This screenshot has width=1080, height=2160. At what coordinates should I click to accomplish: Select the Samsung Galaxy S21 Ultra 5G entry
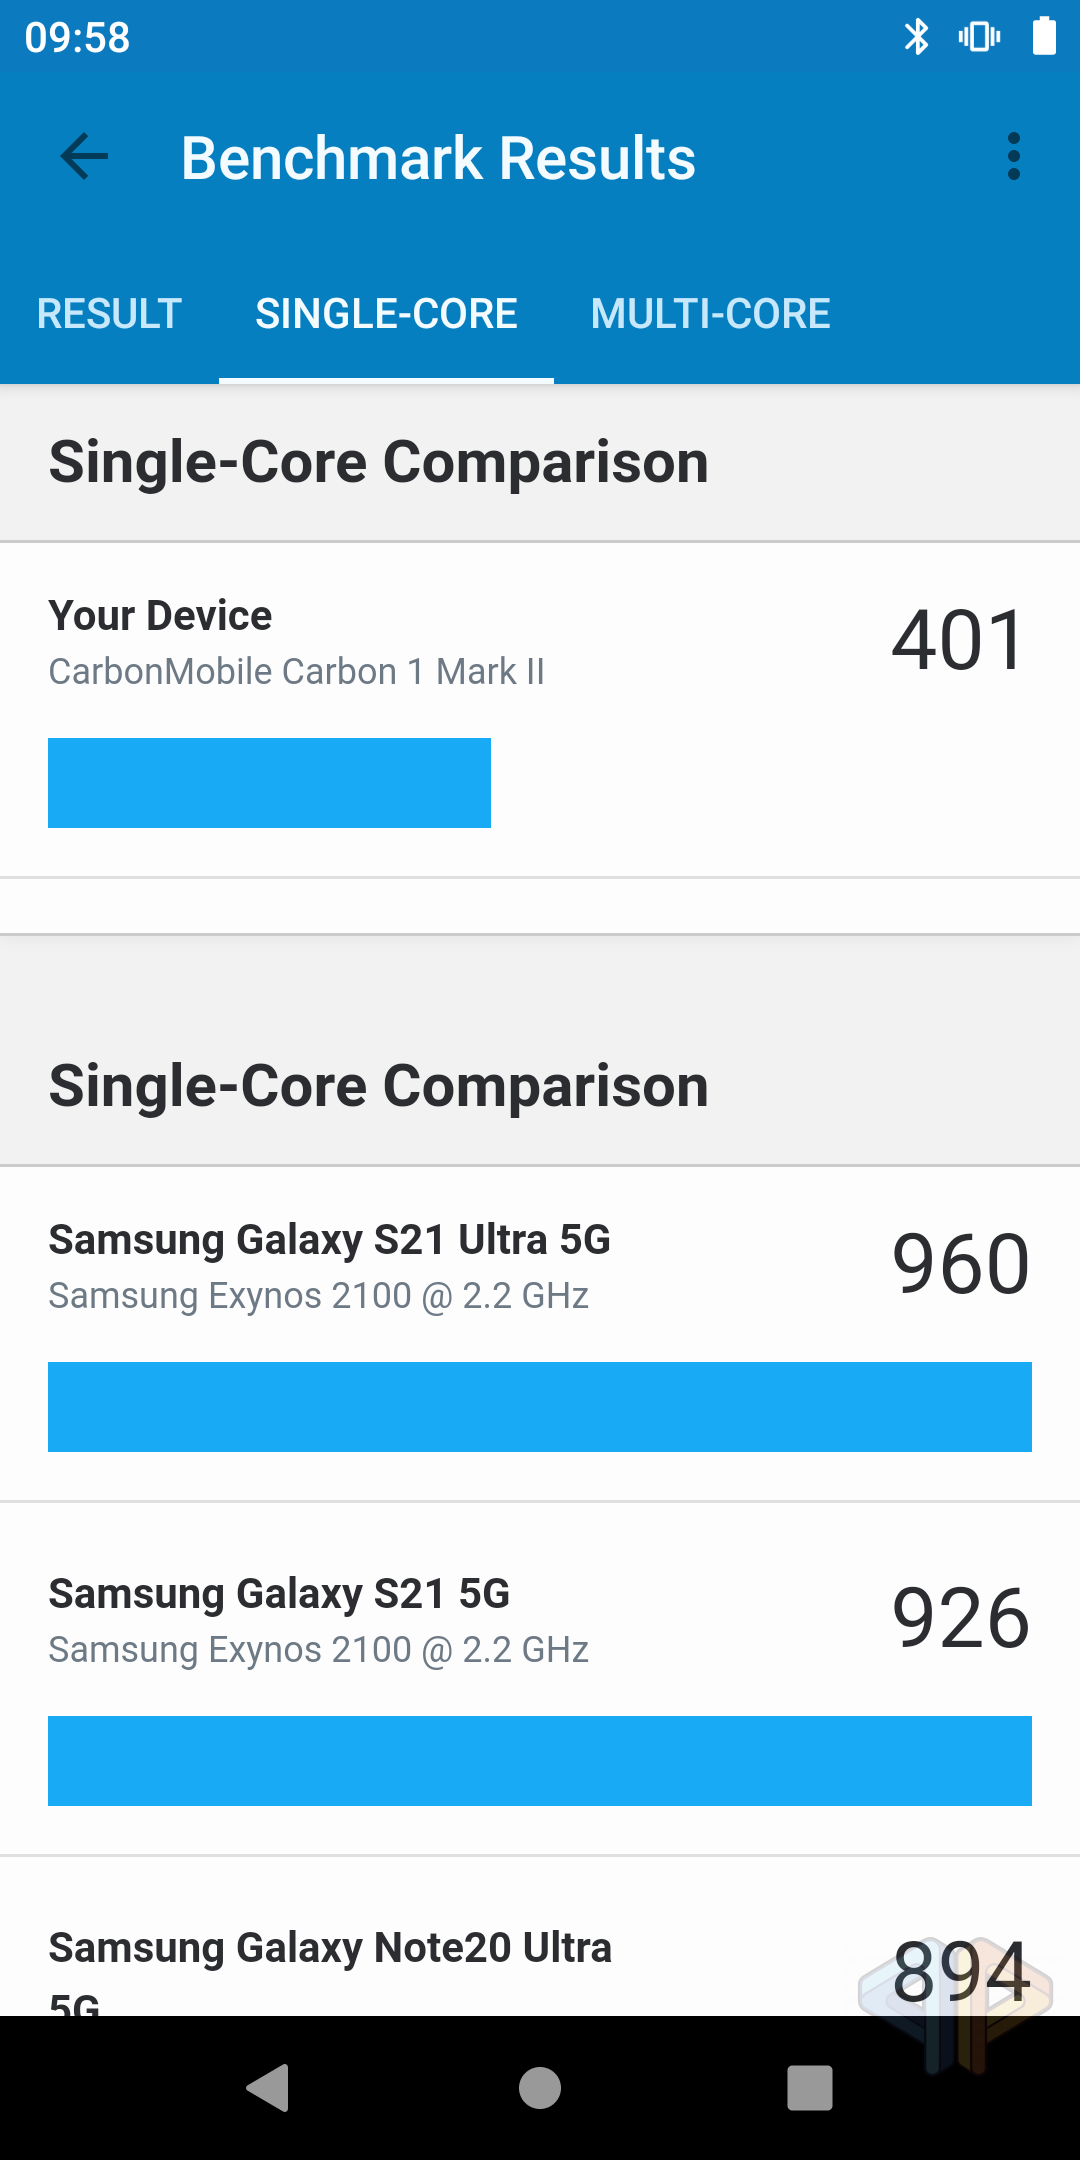pos(330,1240)
